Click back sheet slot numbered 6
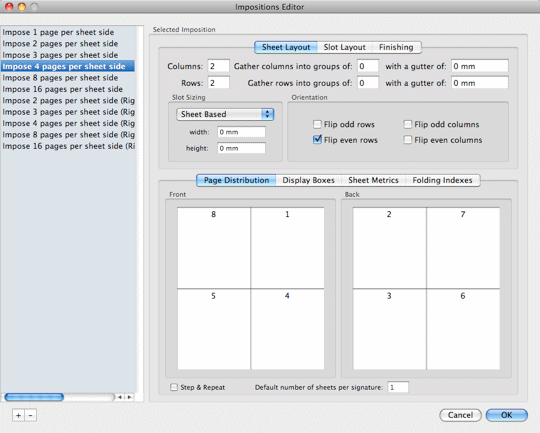Screen dimensions: 540x433 pyautogui.click(x=463, y=329)
